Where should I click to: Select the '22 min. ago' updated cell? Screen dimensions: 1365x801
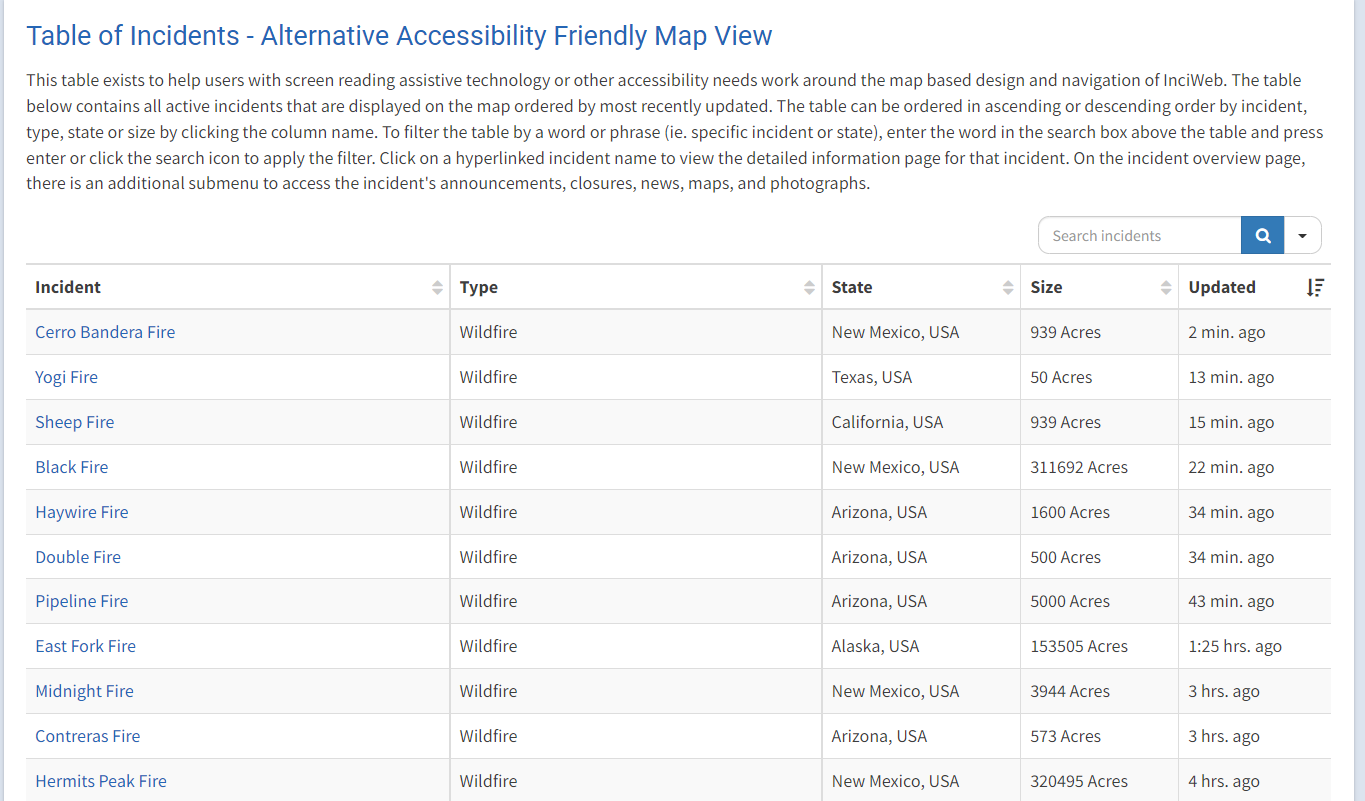tap(1255, 467)
